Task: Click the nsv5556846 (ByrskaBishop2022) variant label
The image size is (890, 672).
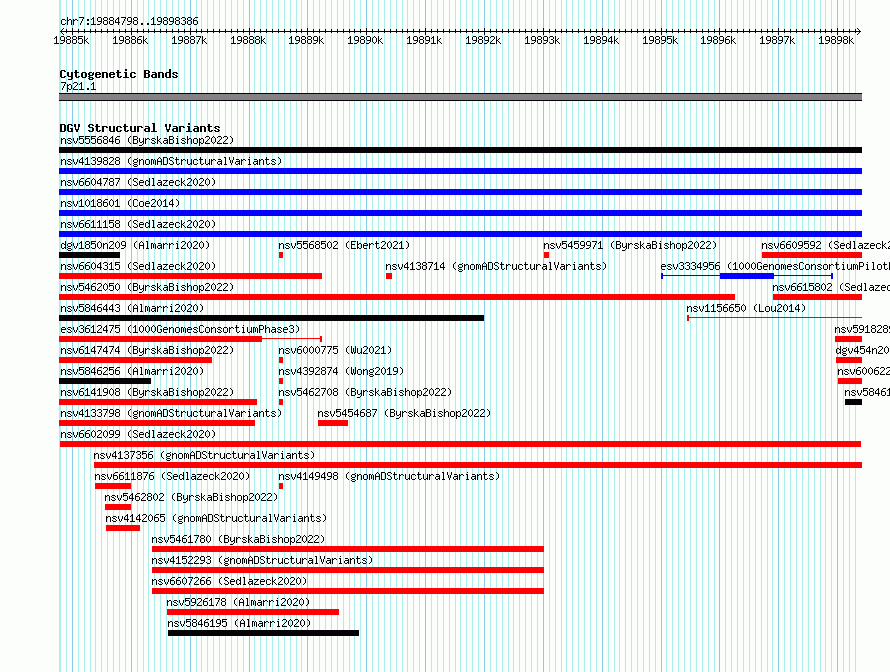Action: (147, 140)
